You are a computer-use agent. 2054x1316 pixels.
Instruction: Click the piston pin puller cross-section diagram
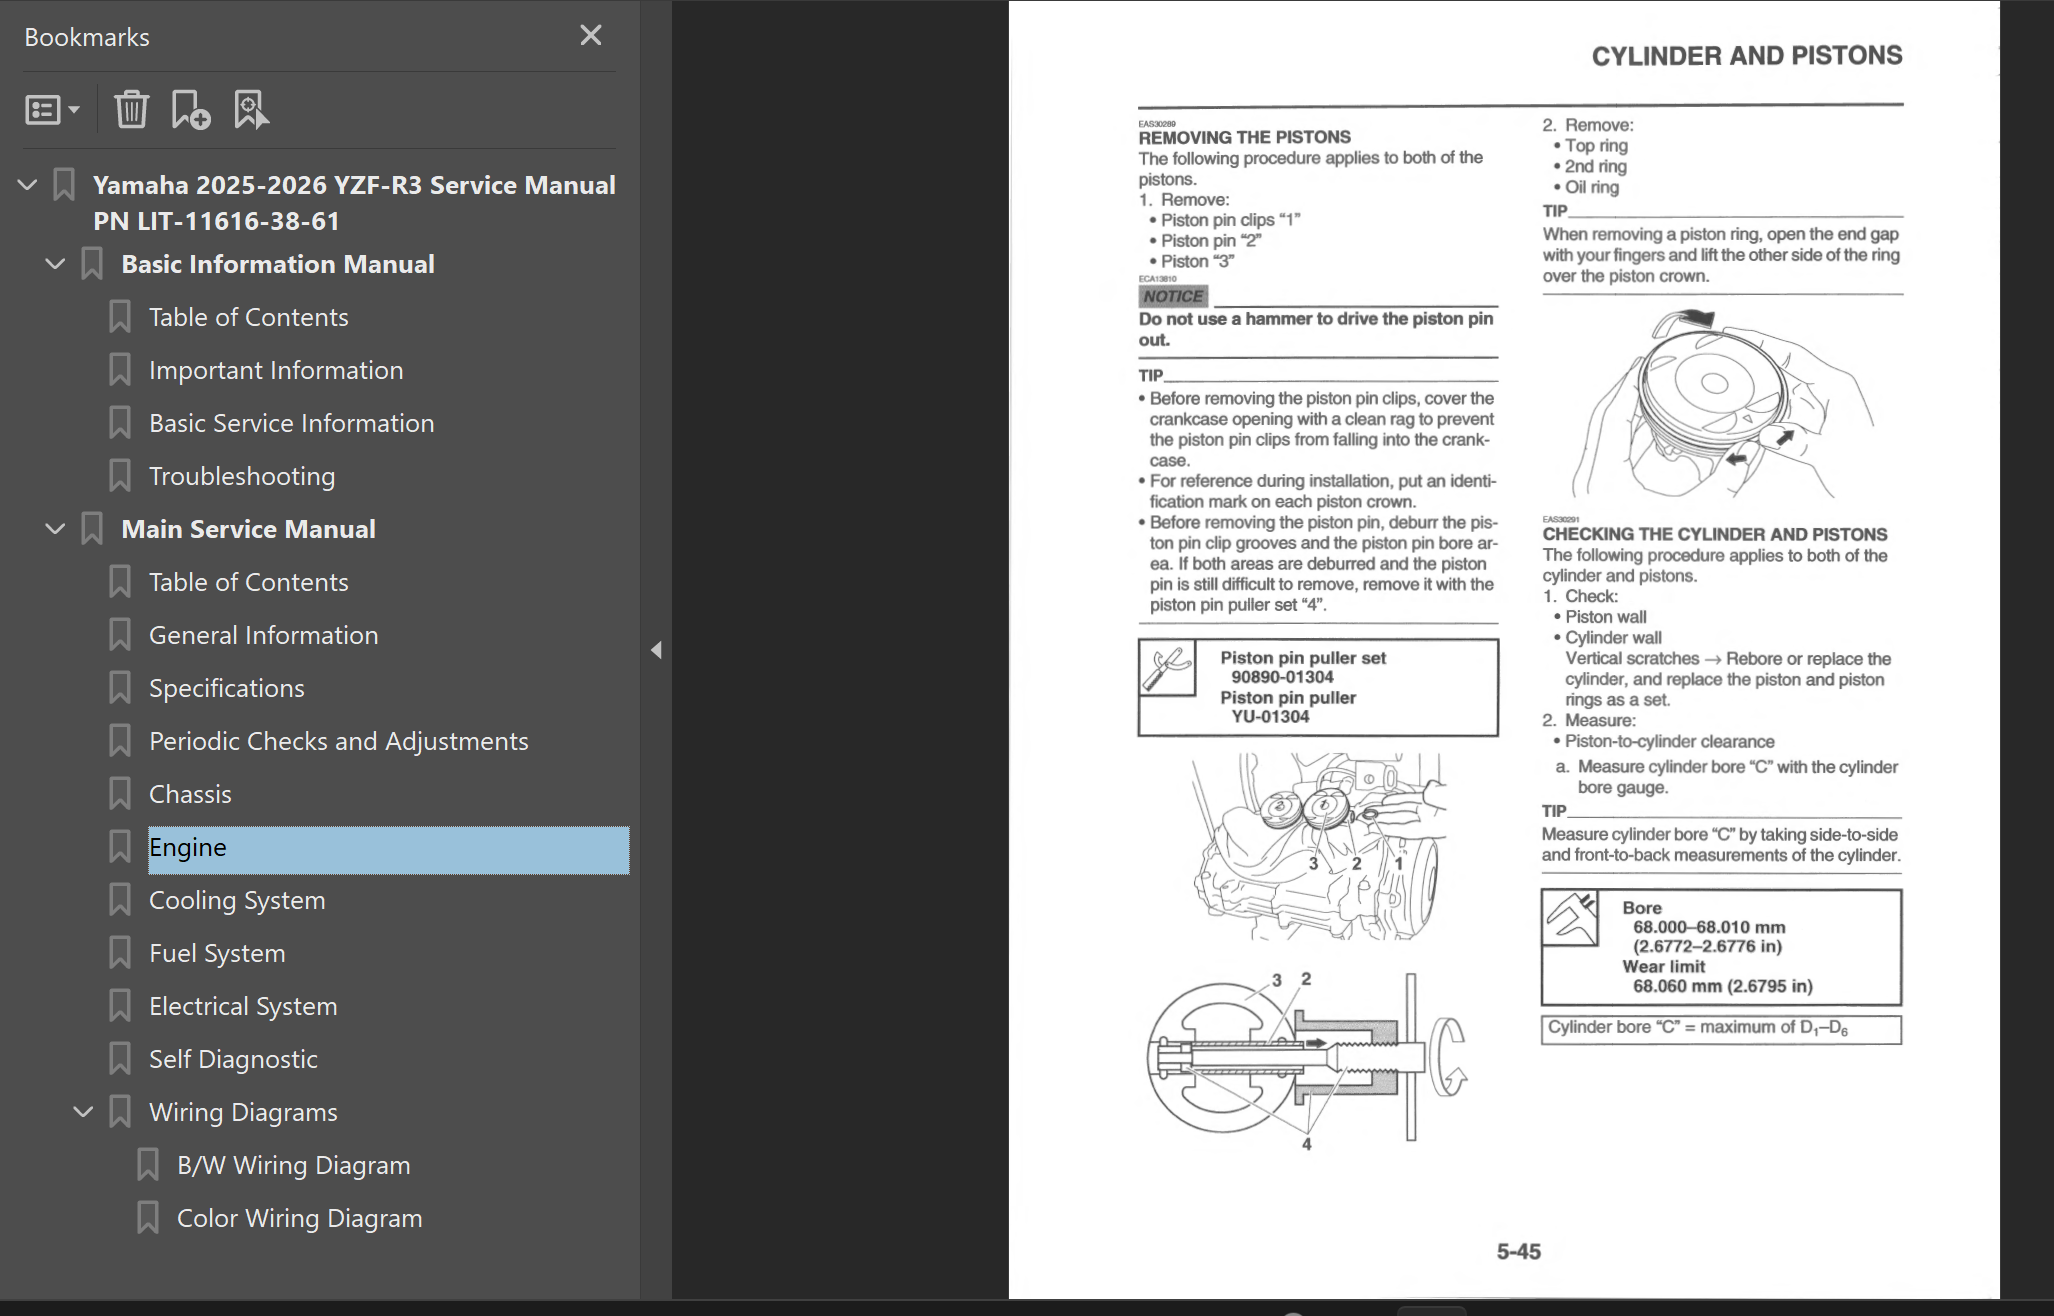[x=1308, y=1060]
